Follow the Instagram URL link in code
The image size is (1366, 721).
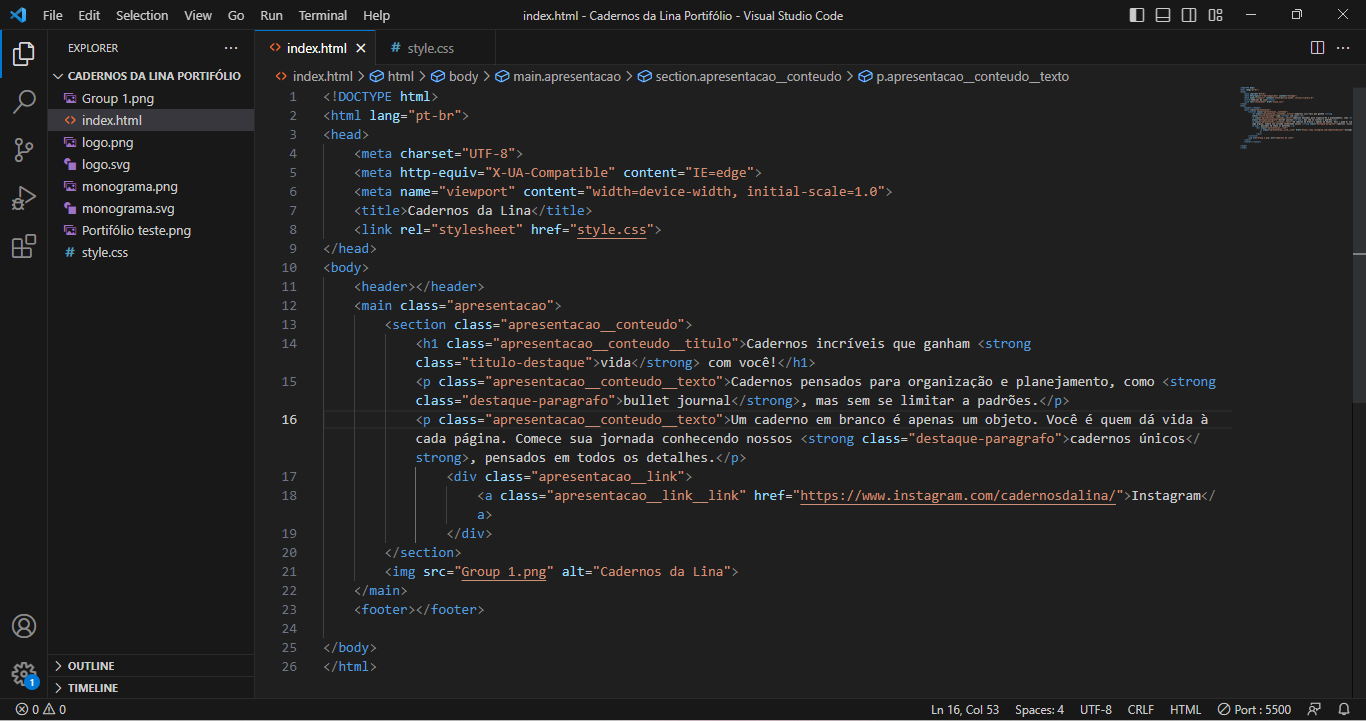[x=958, y=495]
